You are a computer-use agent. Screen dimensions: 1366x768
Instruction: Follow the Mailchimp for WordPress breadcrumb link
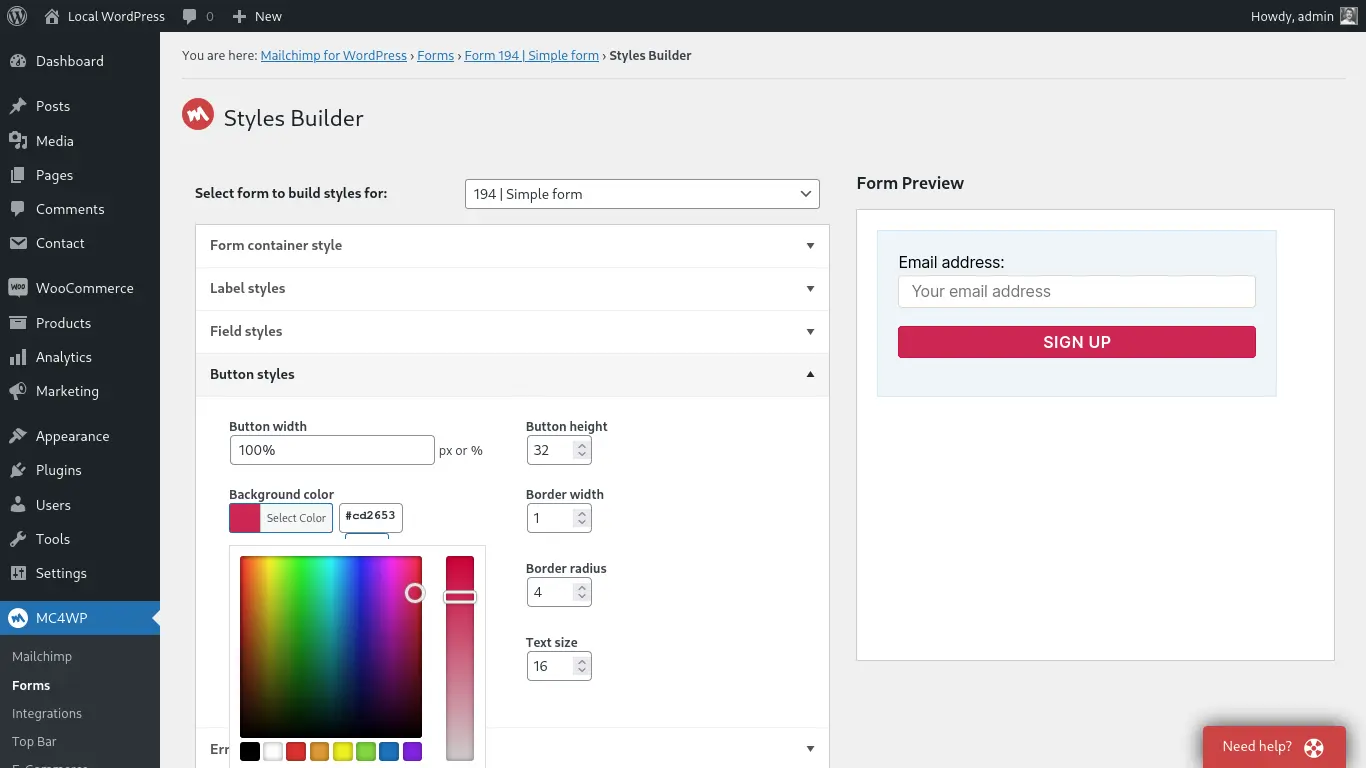click(334, 56)
